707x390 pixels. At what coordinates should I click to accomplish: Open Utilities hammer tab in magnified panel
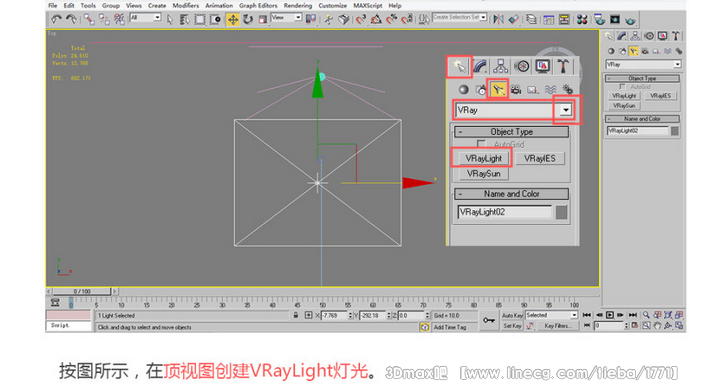(x=563, y=67)
